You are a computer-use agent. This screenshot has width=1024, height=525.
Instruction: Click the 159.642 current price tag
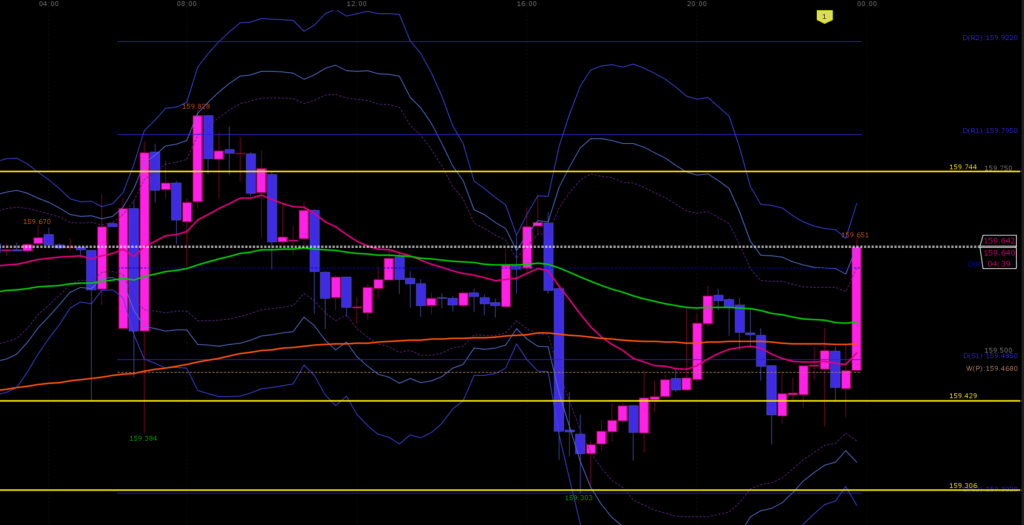pos(999,241)
